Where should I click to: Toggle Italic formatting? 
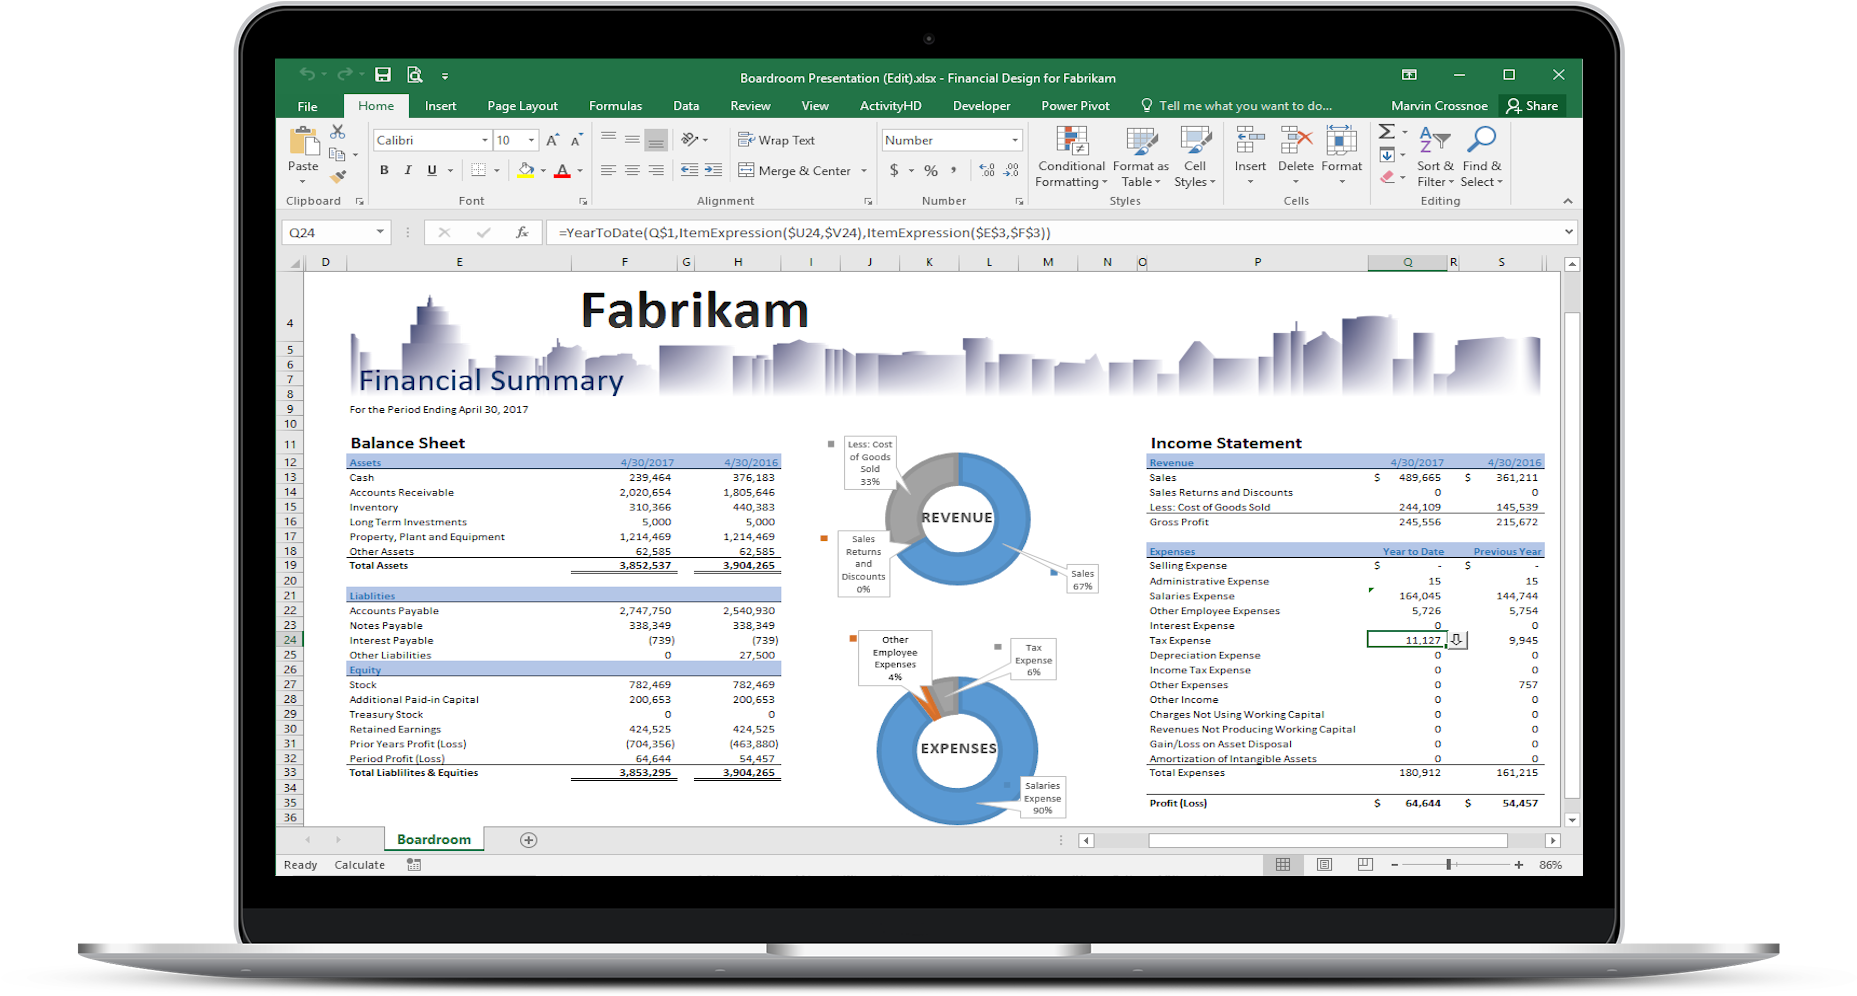pos(408,171)
